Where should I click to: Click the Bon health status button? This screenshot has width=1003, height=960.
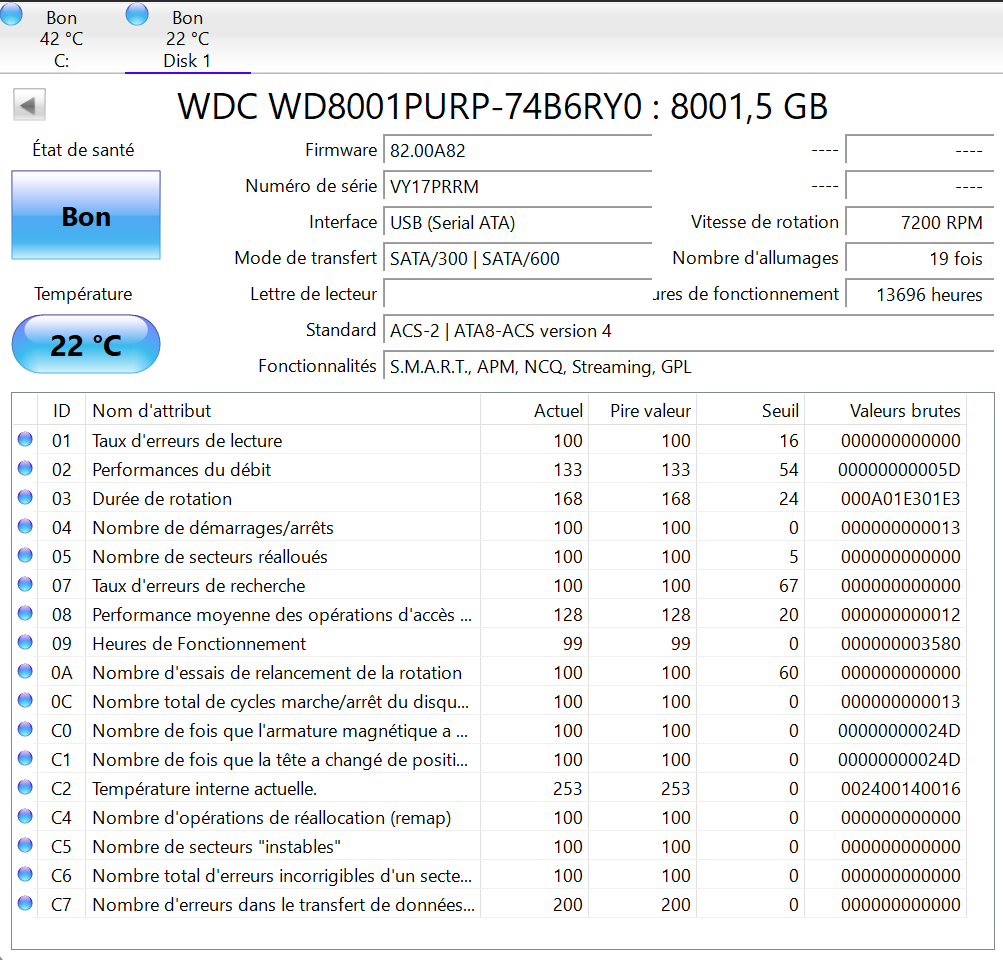[86, 216]
